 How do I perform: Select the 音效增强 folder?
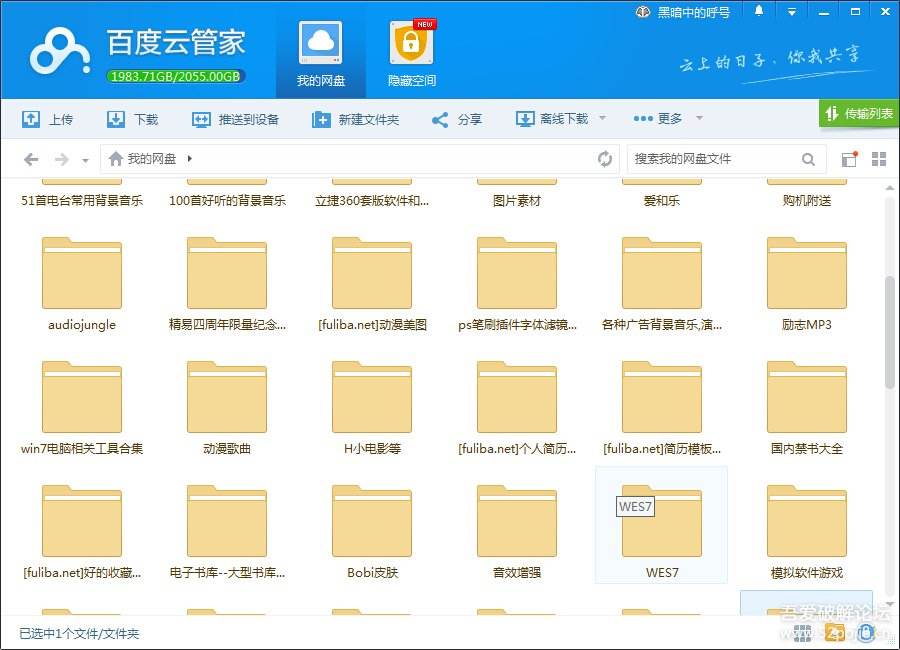[x=517, y=532]
